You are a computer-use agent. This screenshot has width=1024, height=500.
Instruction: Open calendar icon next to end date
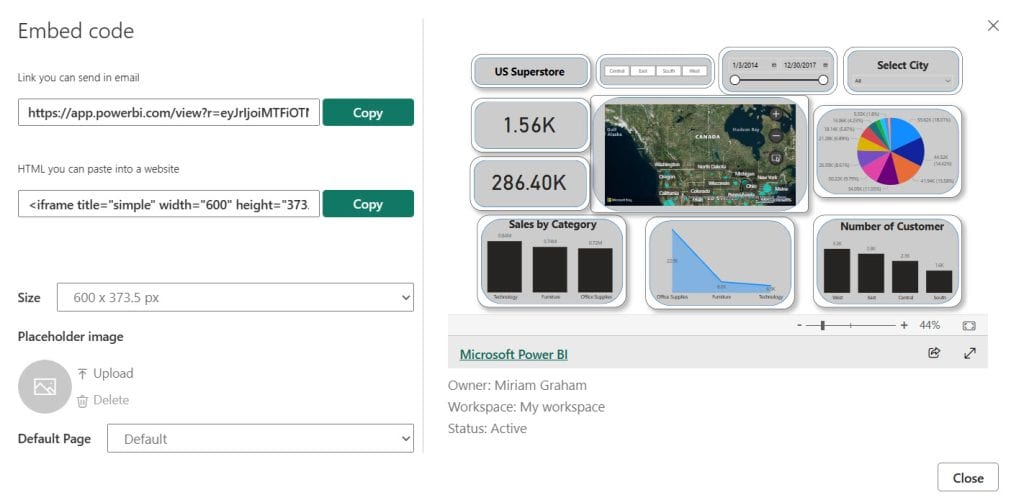[x=826, y=65]
